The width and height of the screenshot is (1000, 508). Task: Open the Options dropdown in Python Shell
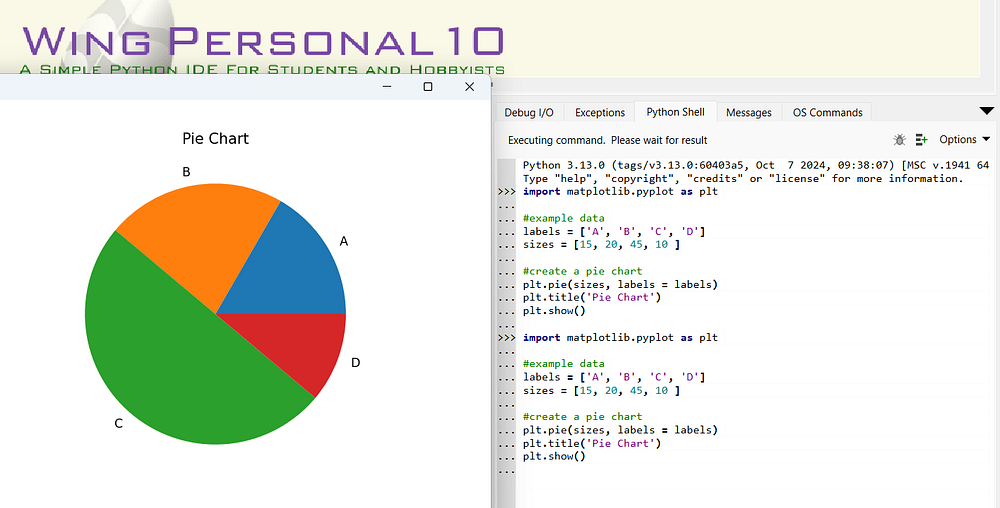coord(964,139)
